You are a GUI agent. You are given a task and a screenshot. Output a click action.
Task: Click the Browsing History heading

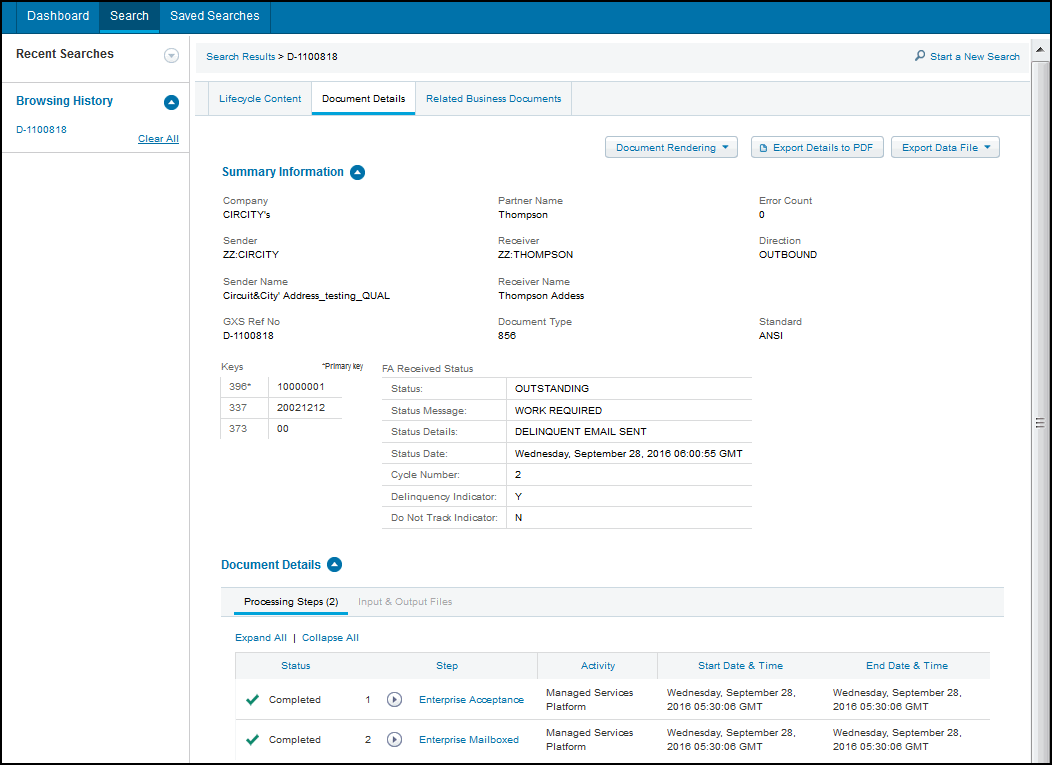pos(64,101)
